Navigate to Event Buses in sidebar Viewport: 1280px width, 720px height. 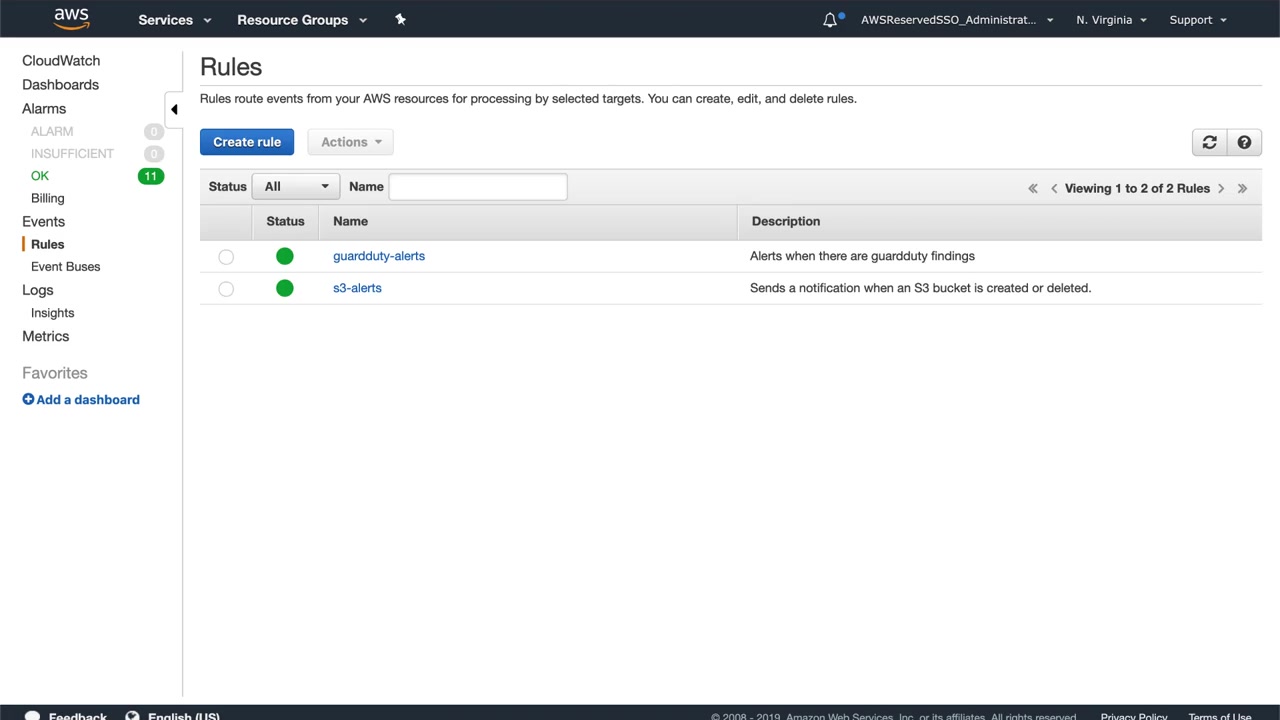coord(66,267)
